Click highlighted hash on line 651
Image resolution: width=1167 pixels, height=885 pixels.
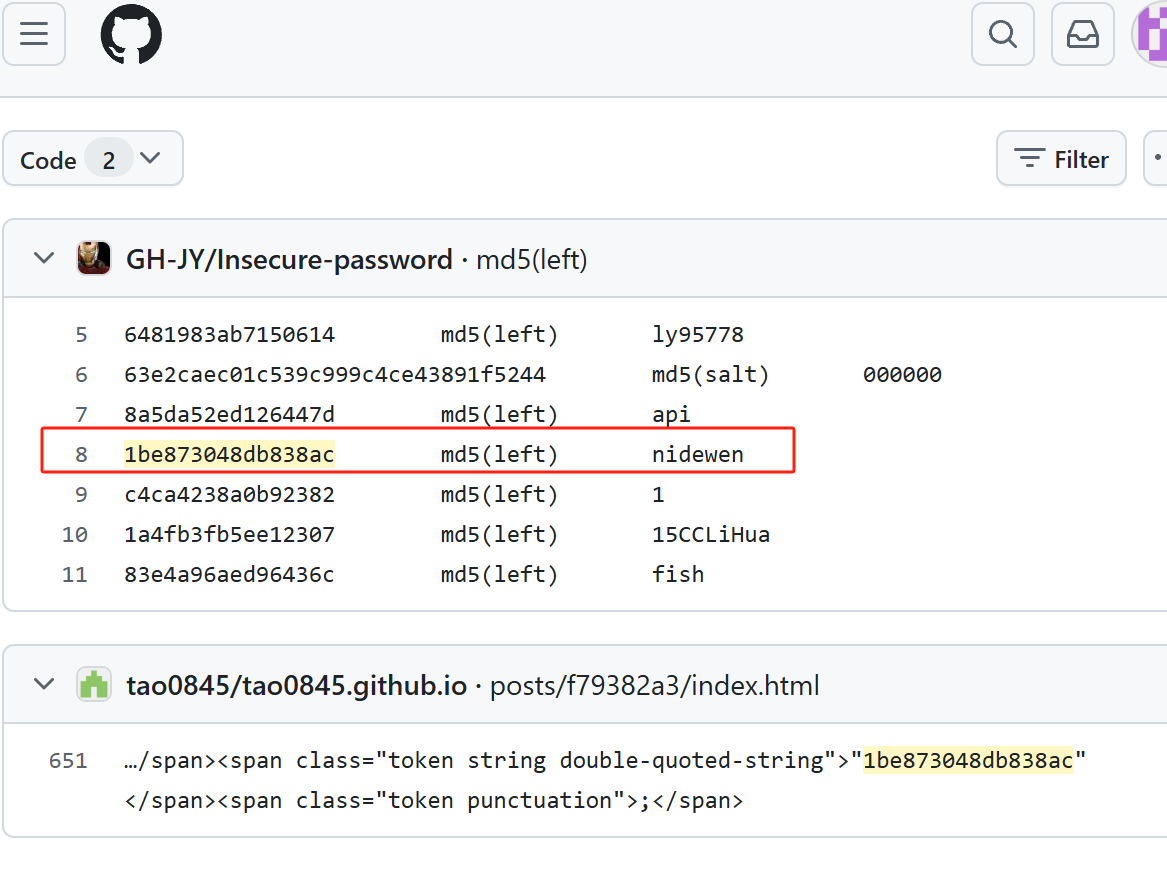968,761
